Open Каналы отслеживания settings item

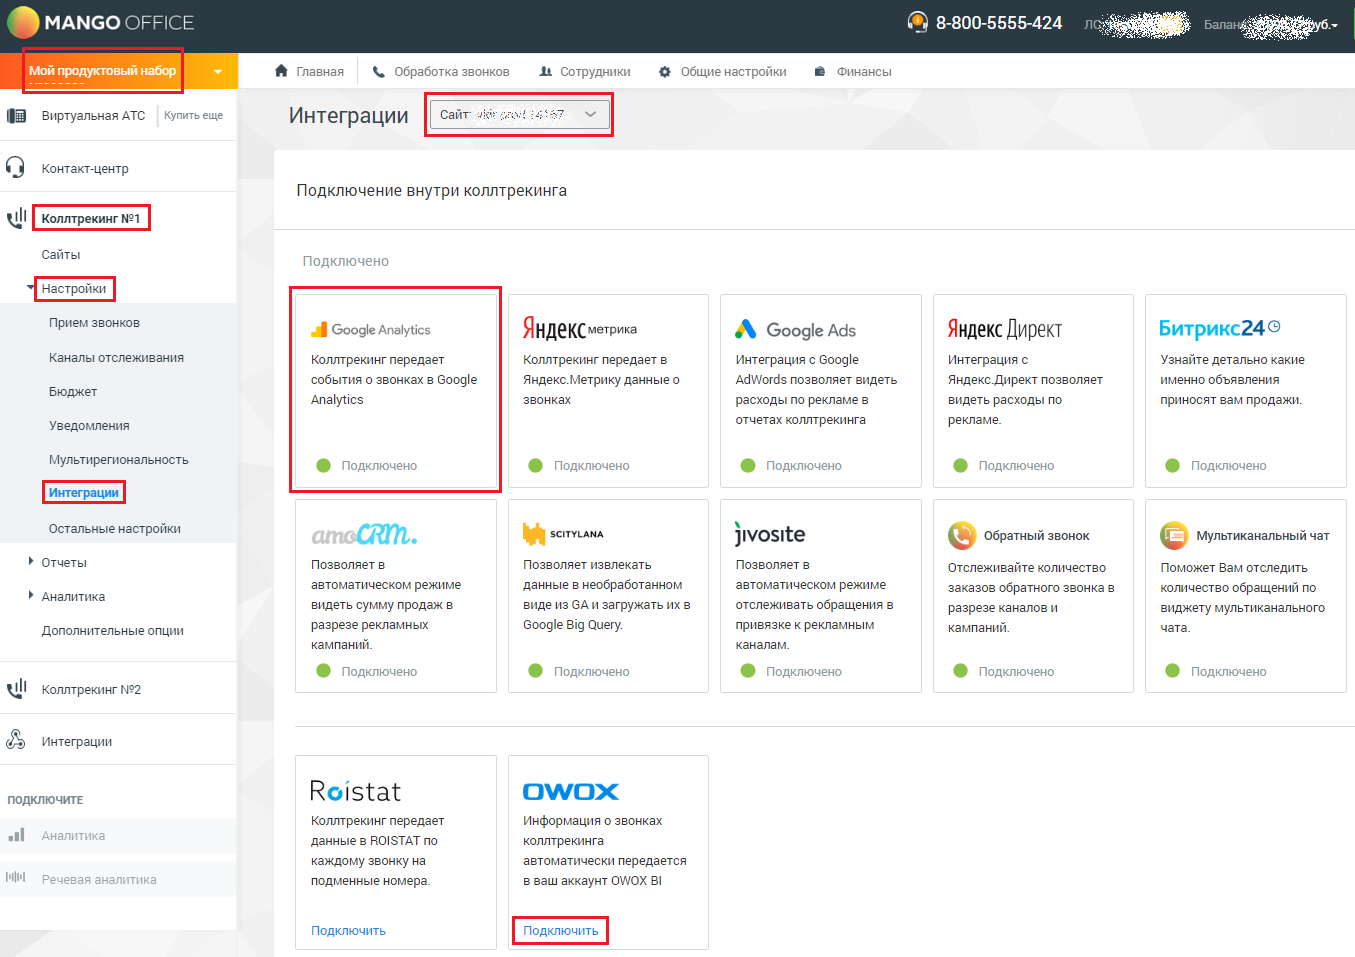(116, 357)
